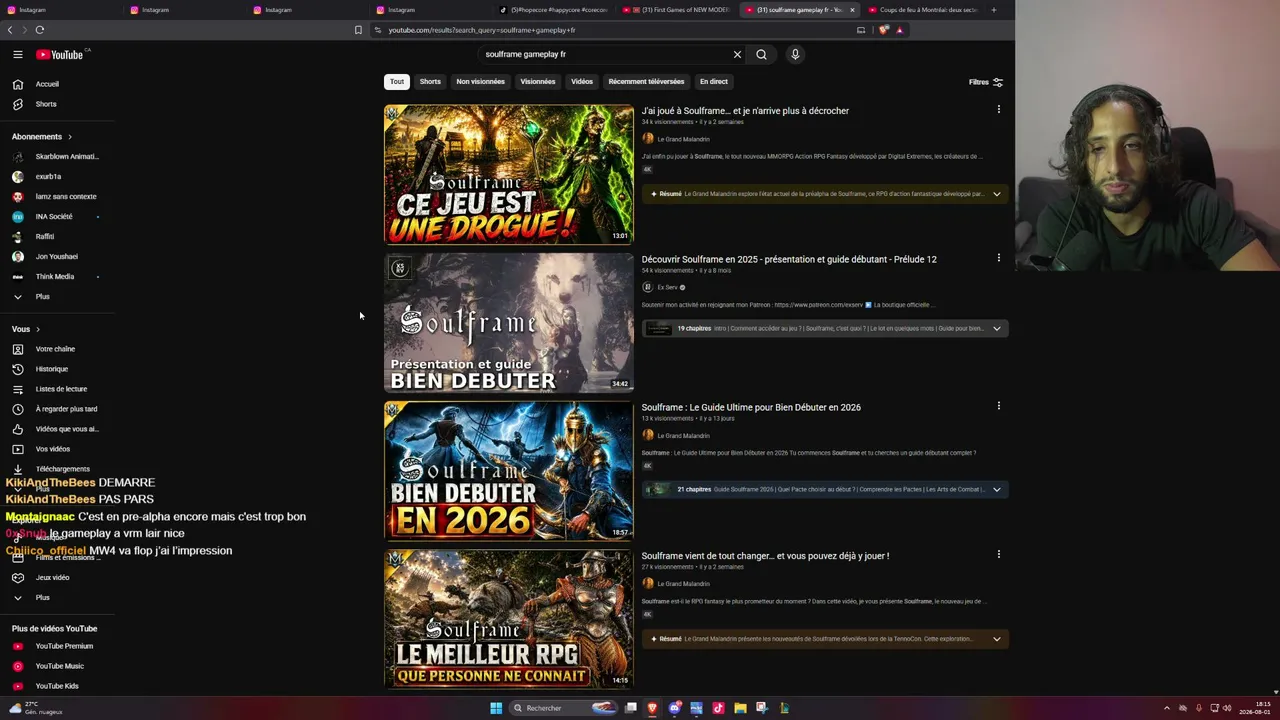This screenshot has width=1280, height=720.
Task: Open more options for 'Ce jeu est une drogue' video
Action: point(998,110)
